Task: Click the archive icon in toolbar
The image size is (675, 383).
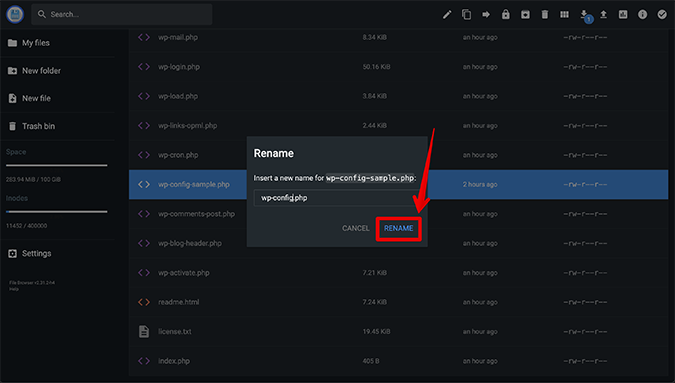Action: point(525,15)
